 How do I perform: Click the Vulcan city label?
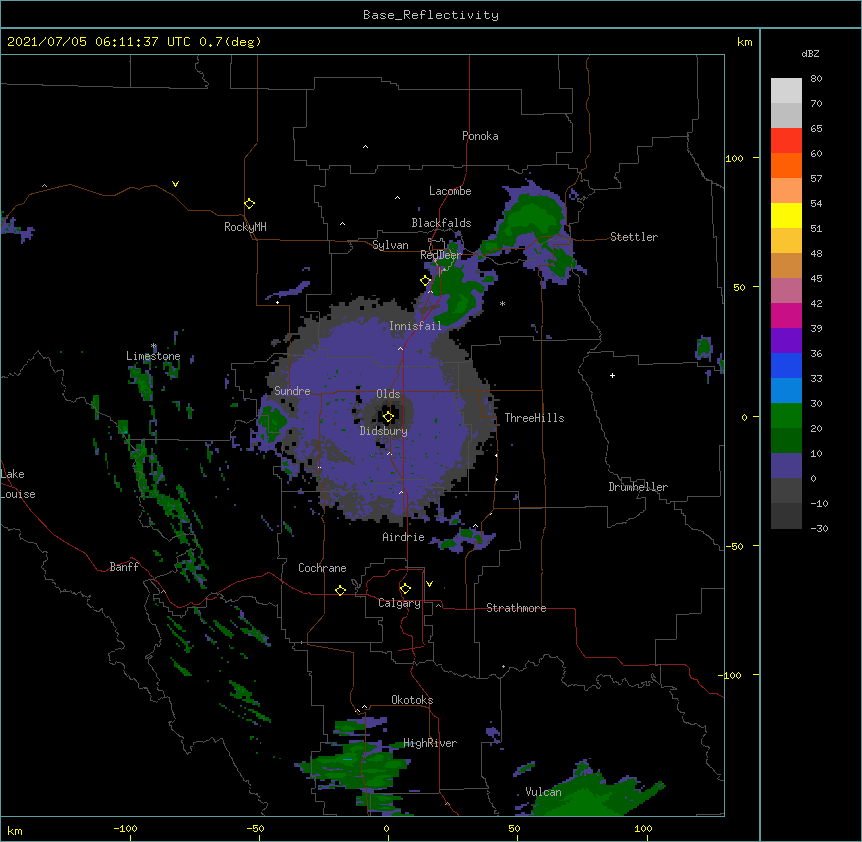click(x=543, y=792)
